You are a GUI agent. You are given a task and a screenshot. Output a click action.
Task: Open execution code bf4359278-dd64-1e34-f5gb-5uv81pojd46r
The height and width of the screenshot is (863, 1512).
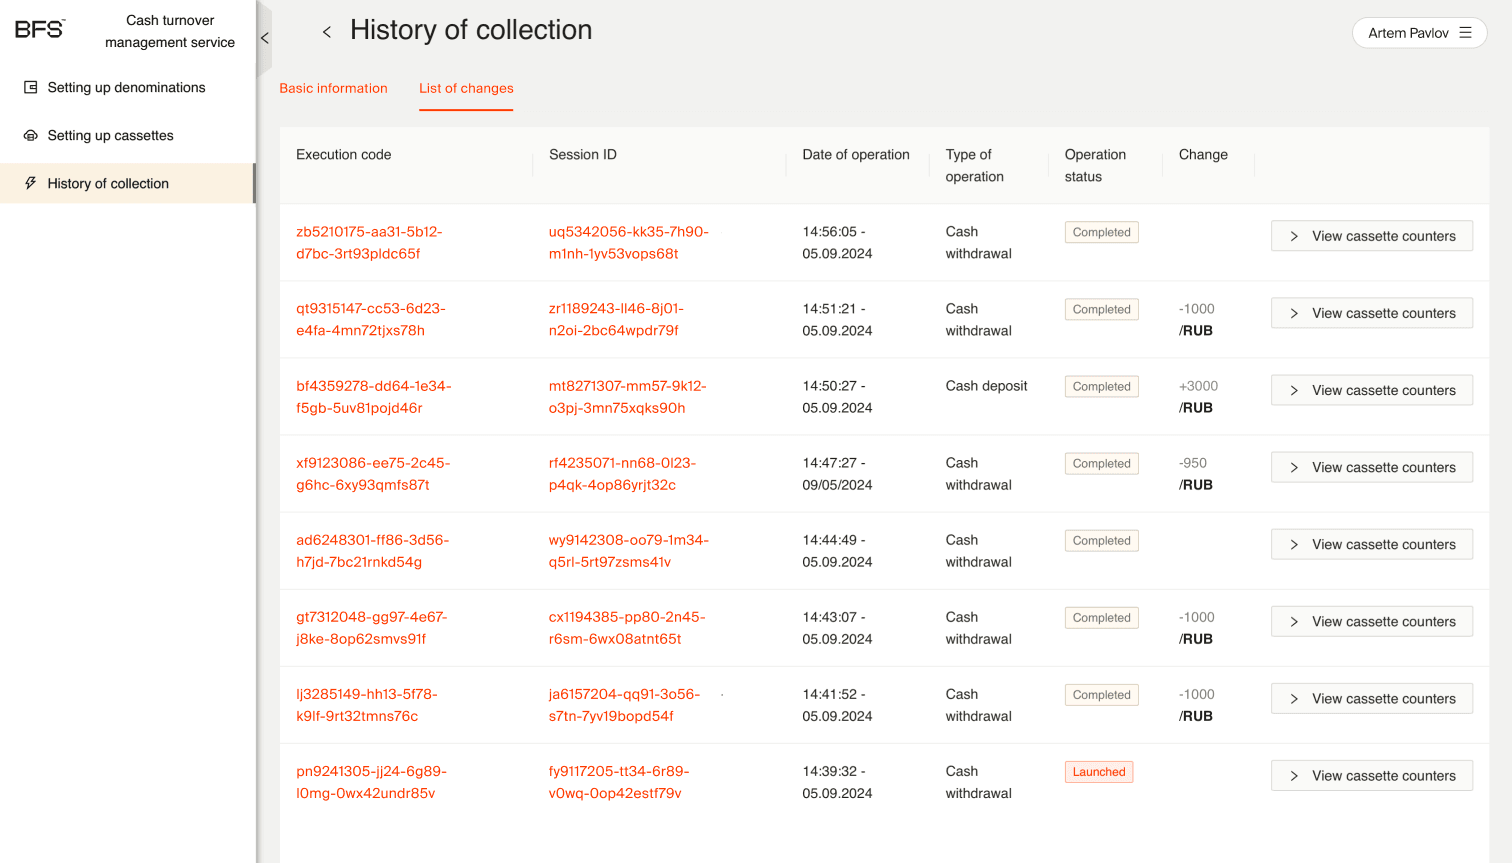[374, 397]
